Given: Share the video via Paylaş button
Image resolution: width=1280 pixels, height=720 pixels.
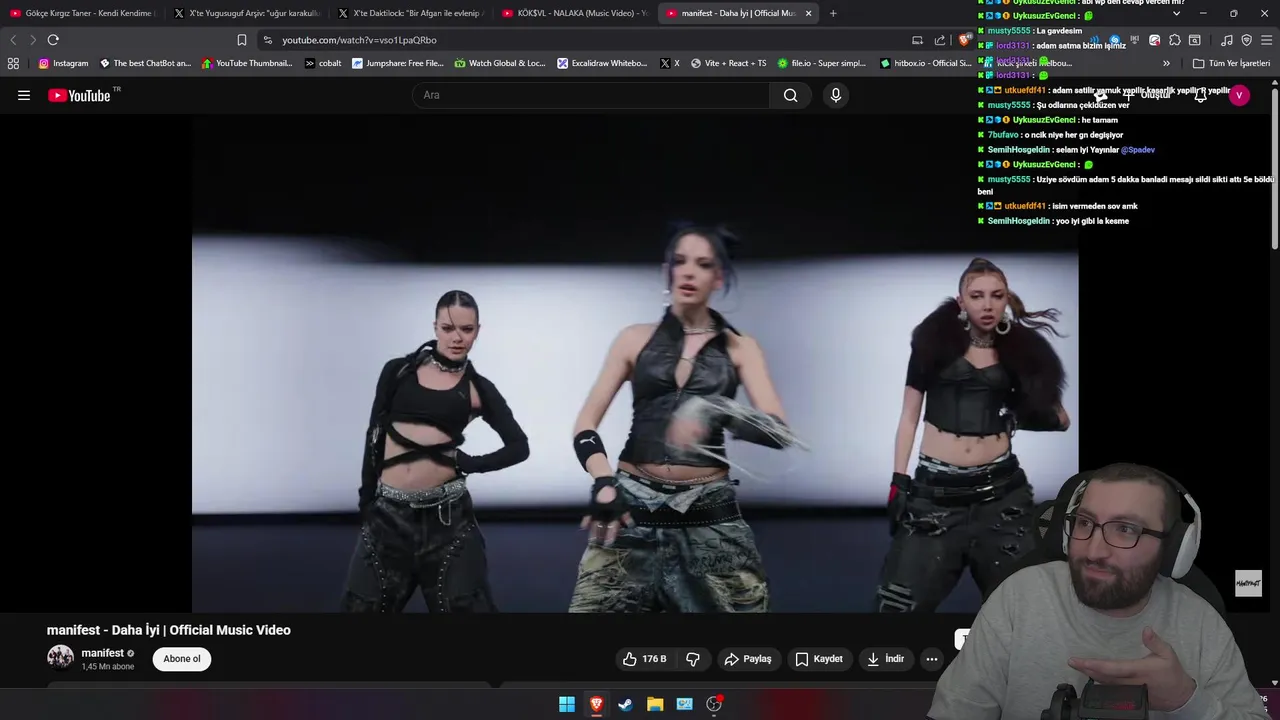Looking at the screenshot, I should pyautogui.click(x=748, y=659).
